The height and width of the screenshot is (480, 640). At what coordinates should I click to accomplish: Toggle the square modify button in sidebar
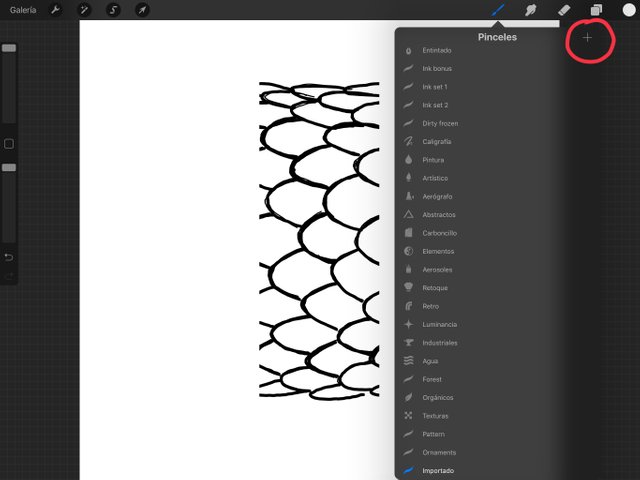9,144
